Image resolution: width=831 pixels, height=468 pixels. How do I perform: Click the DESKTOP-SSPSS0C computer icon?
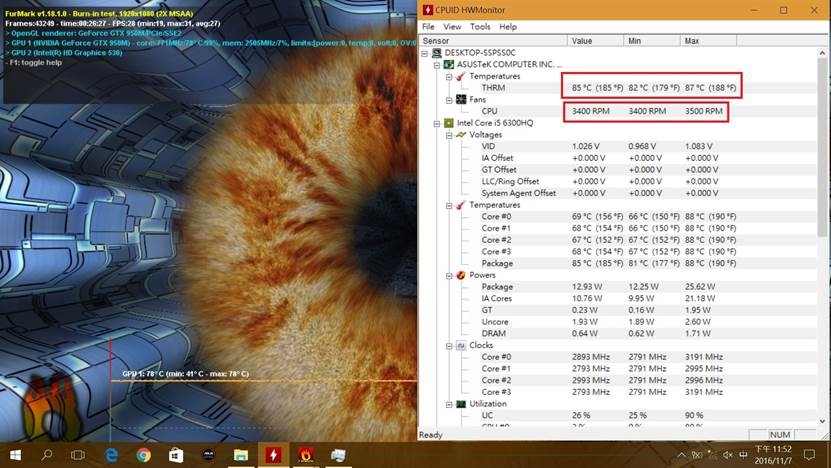pos(437,52)
